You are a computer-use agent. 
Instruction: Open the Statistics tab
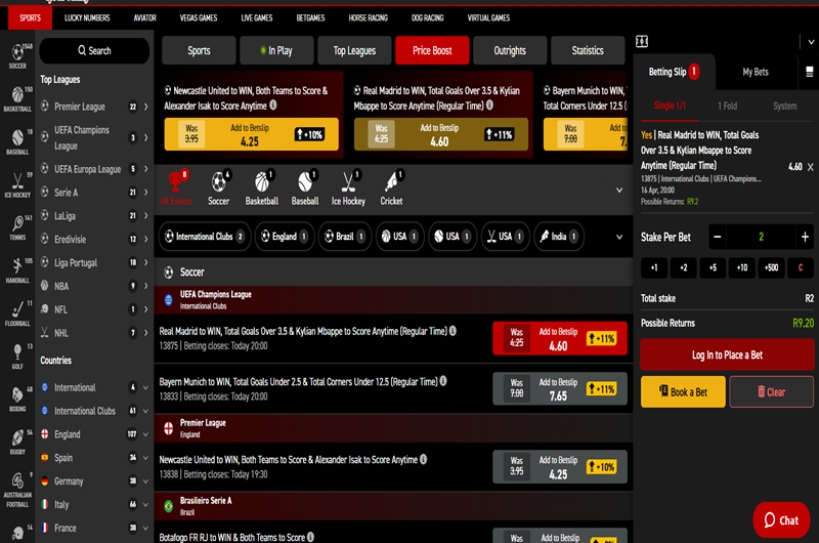coord(588,51)
